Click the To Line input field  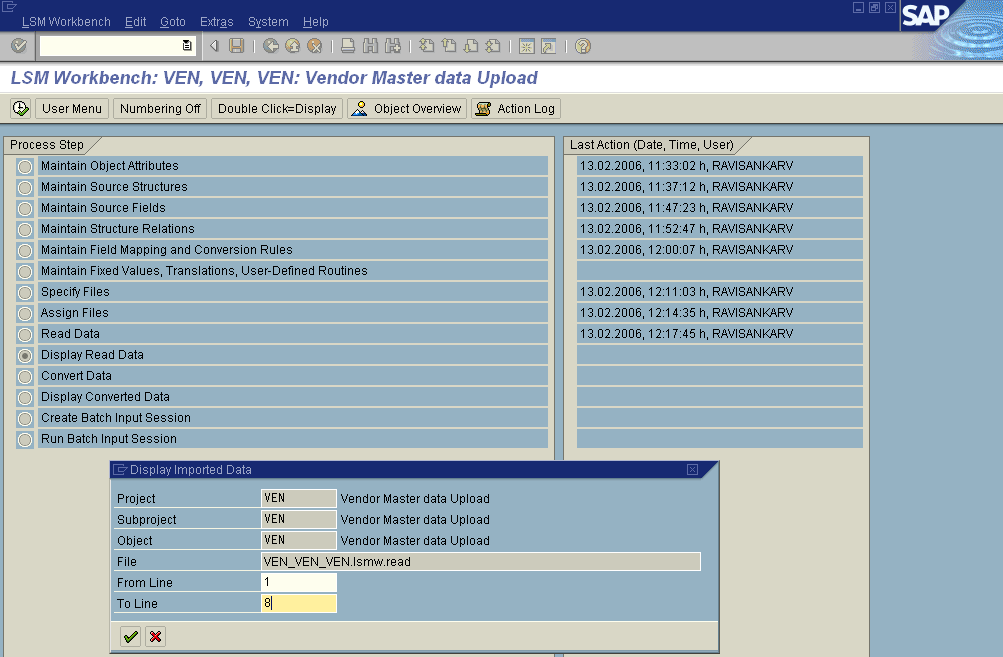[x=298, y=603]
